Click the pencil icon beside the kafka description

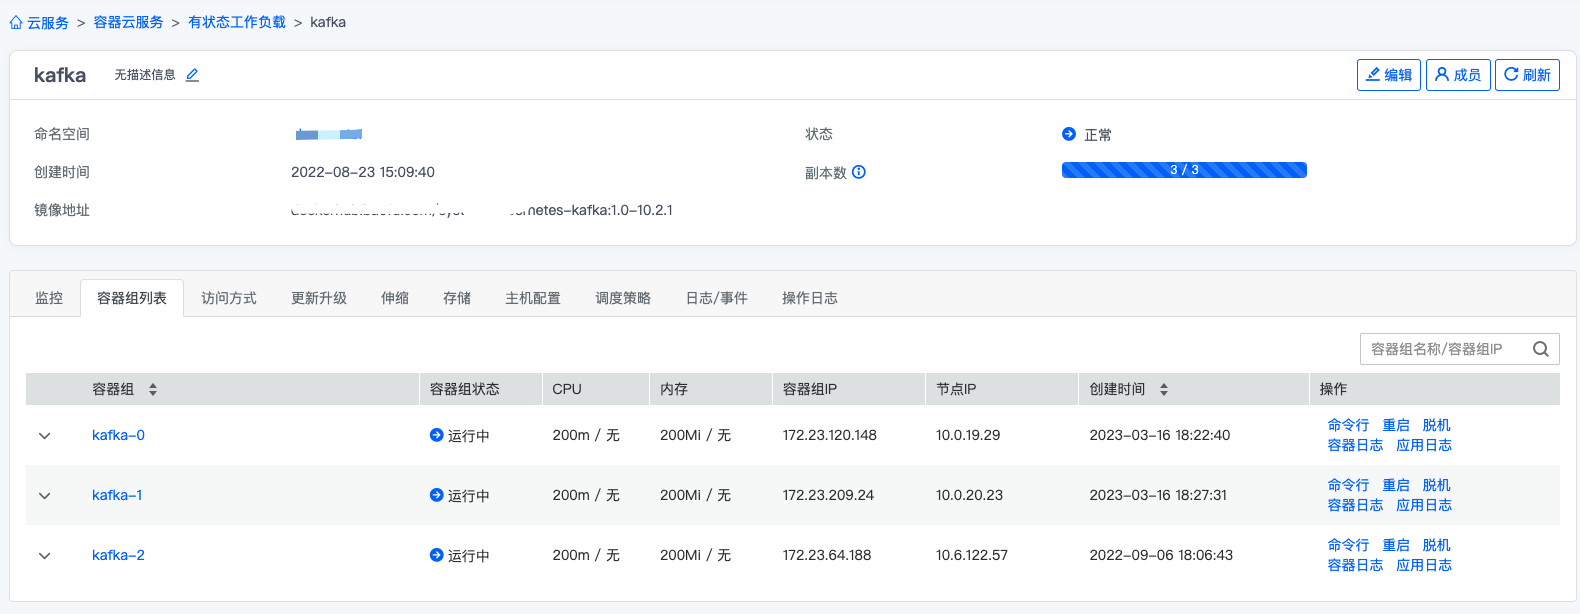coord(192,75)
